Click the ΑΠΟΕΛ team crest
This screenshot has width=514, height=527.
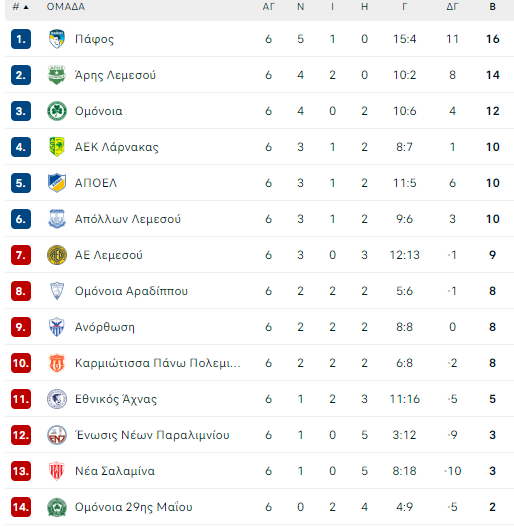pyautogui.click(x=57, y=183)
